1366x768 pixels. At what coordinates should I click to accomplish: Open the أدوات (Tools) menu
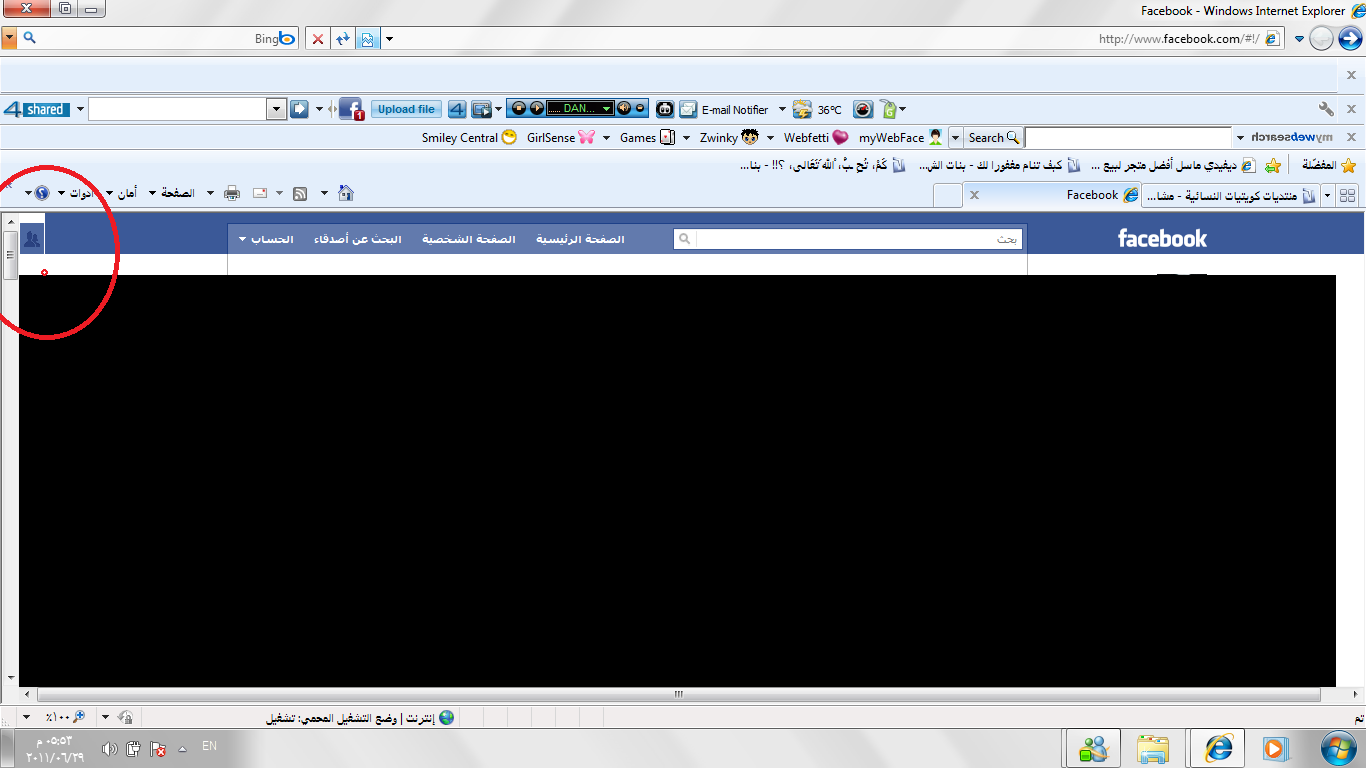point(75,193)
